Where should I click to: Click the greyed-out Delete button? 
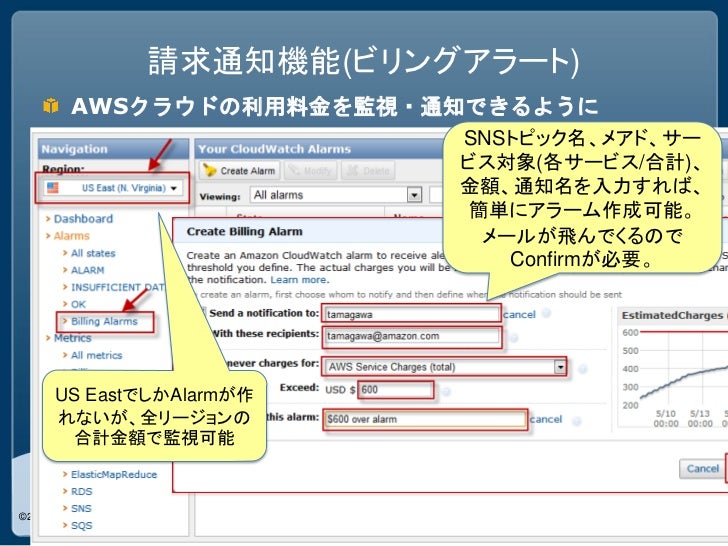click(x=368, y=171)
